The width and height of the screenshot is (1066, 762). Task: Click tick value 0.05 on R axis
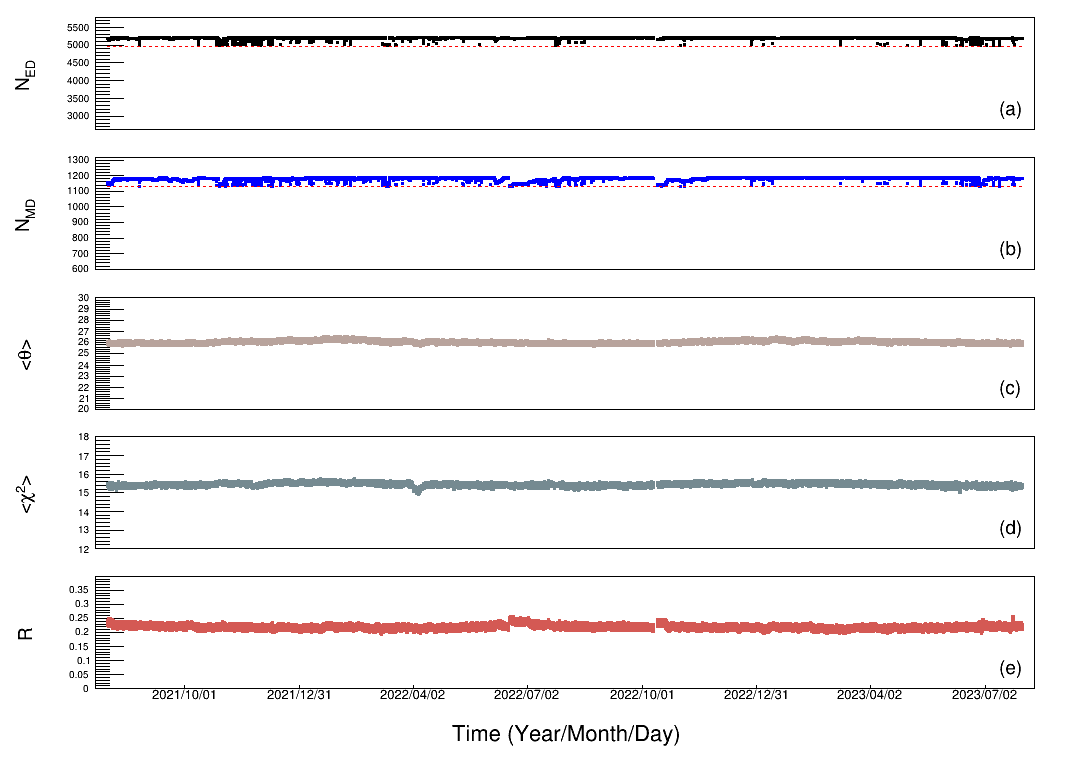pos(79,674)
